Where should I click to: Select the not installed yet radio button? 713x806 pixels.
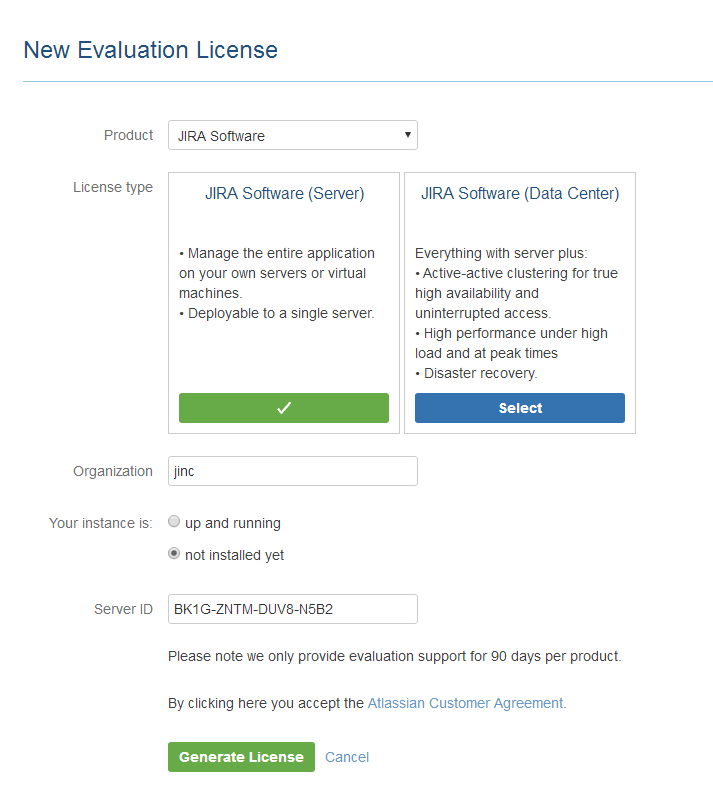[x=174, y=554]
